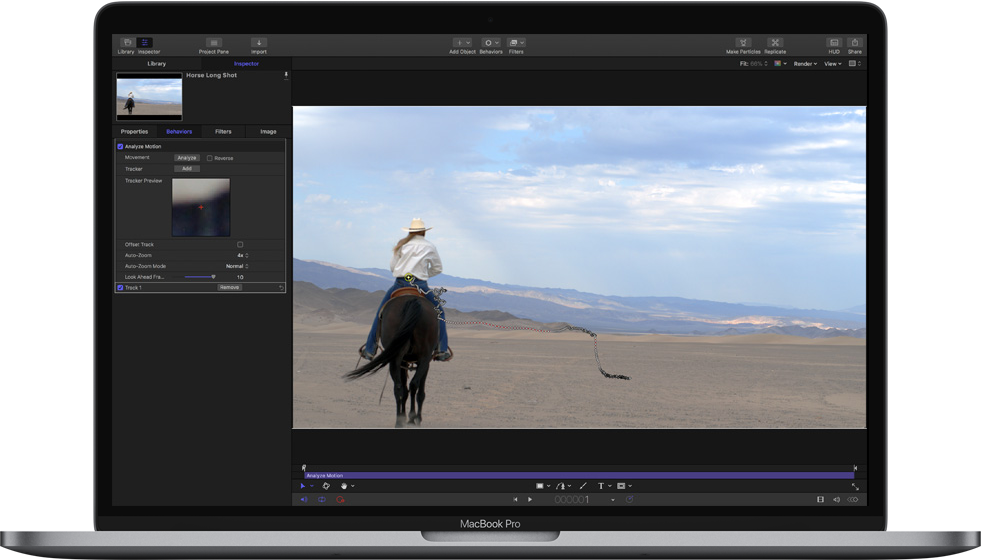981x560 pixels.
Task: Check the Offset Track checkbox
Action: [240, 244]
